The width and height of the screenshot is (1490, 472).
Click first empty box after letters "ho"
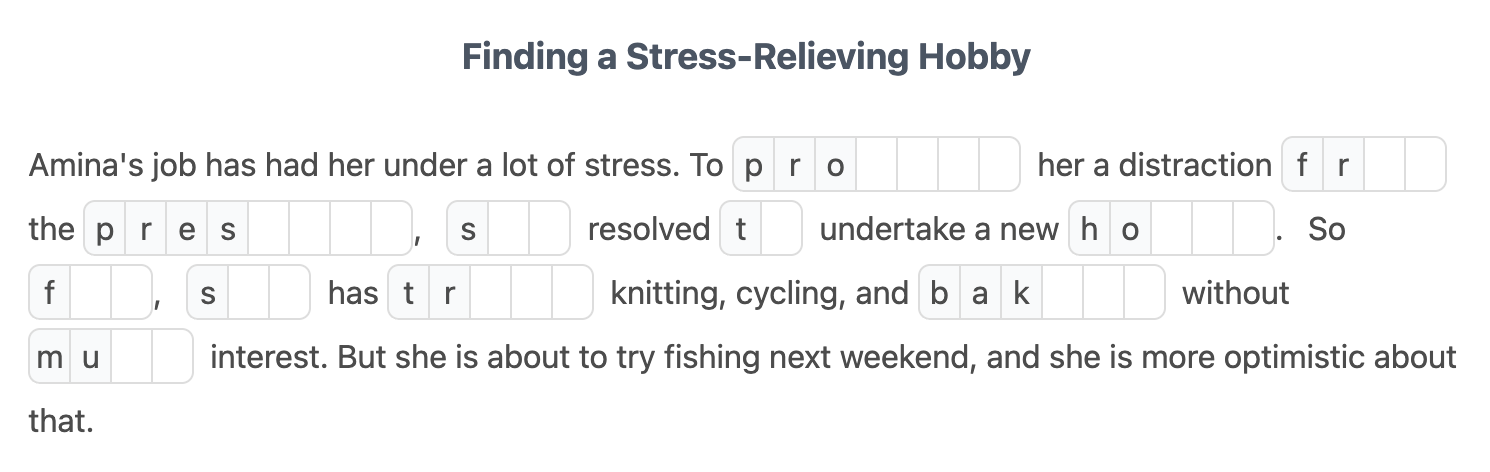click(1171, 229)
